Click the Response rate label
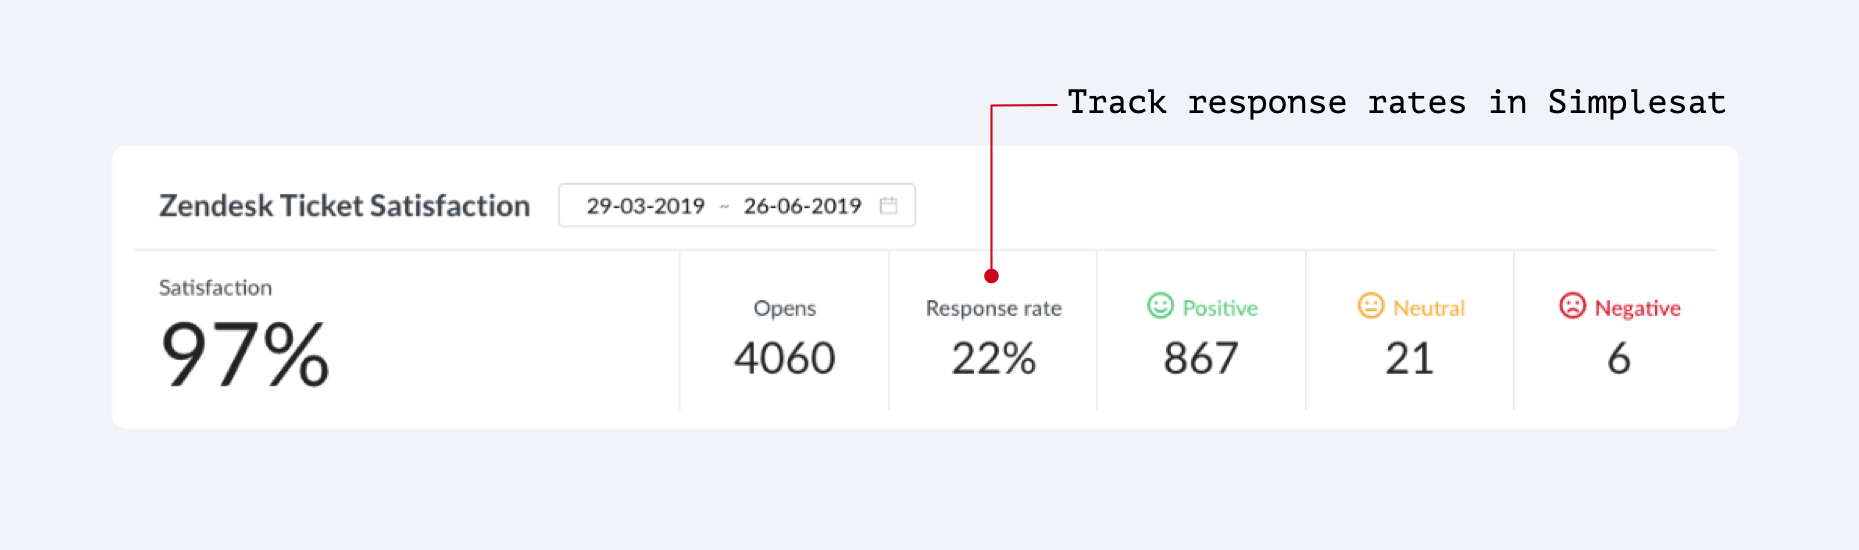The height and width of the screenshot is (550, 1859). point(993,308)
